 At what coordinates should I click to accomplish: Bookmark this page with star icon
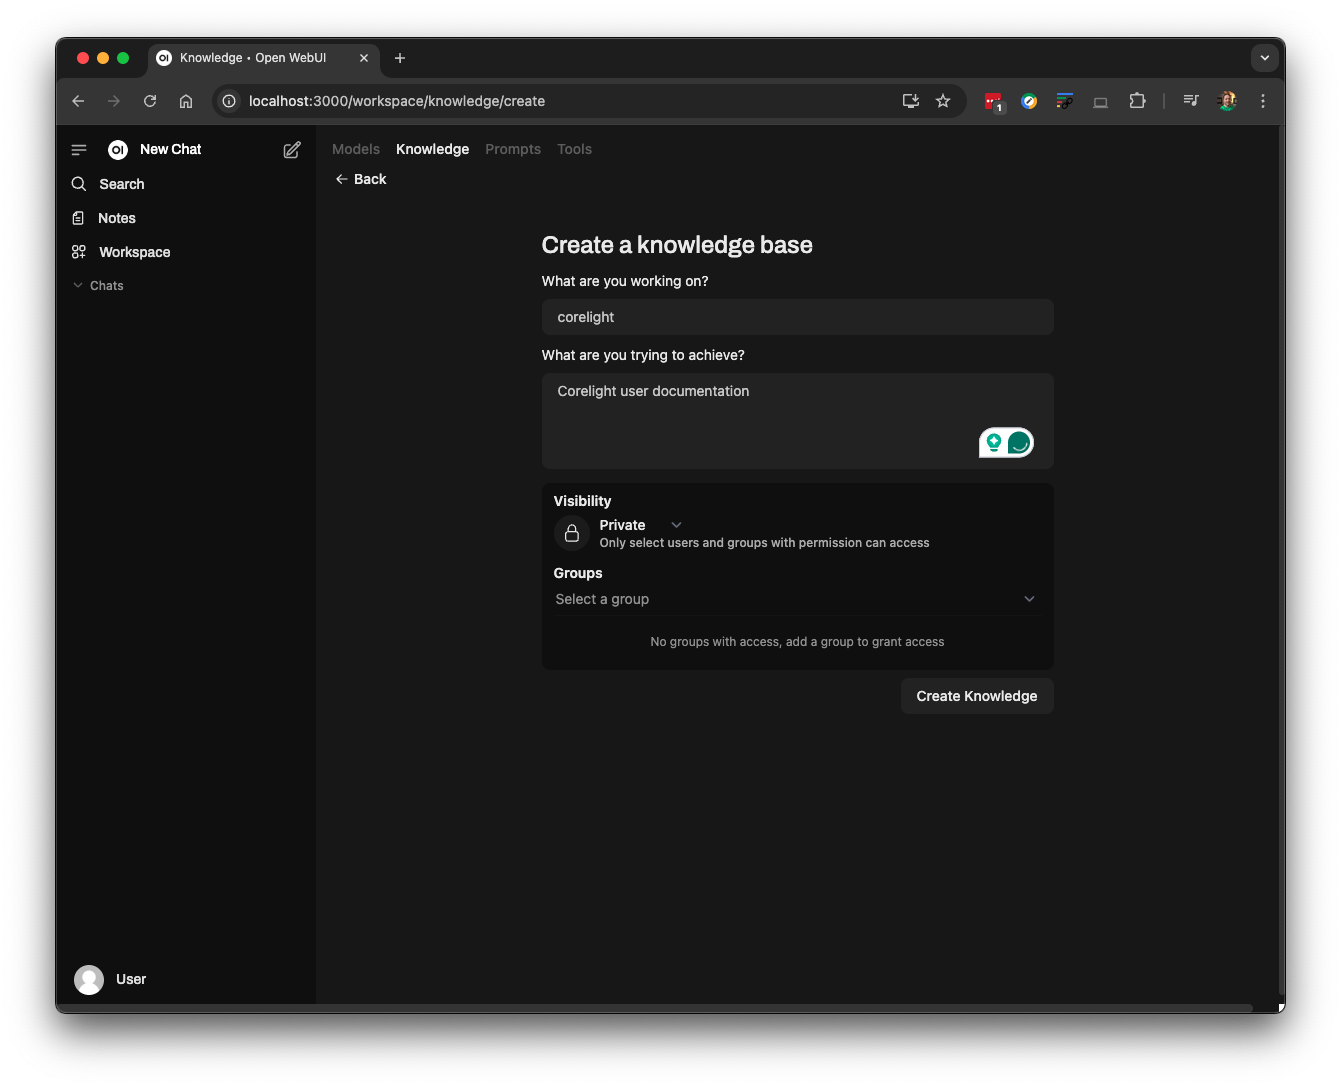pyautogui.click(x=943, y=101)
